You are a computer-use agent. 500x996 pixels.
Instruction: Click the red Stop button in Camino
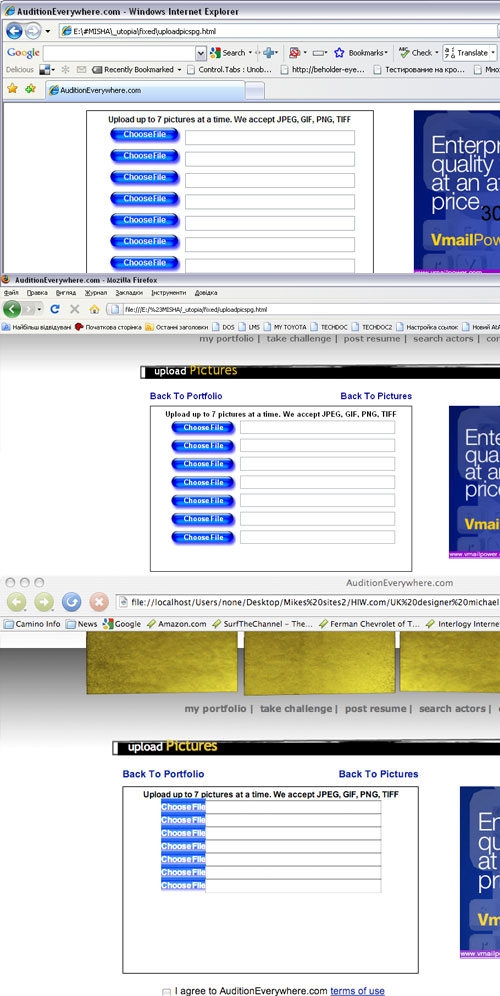(x=98, y=601)
